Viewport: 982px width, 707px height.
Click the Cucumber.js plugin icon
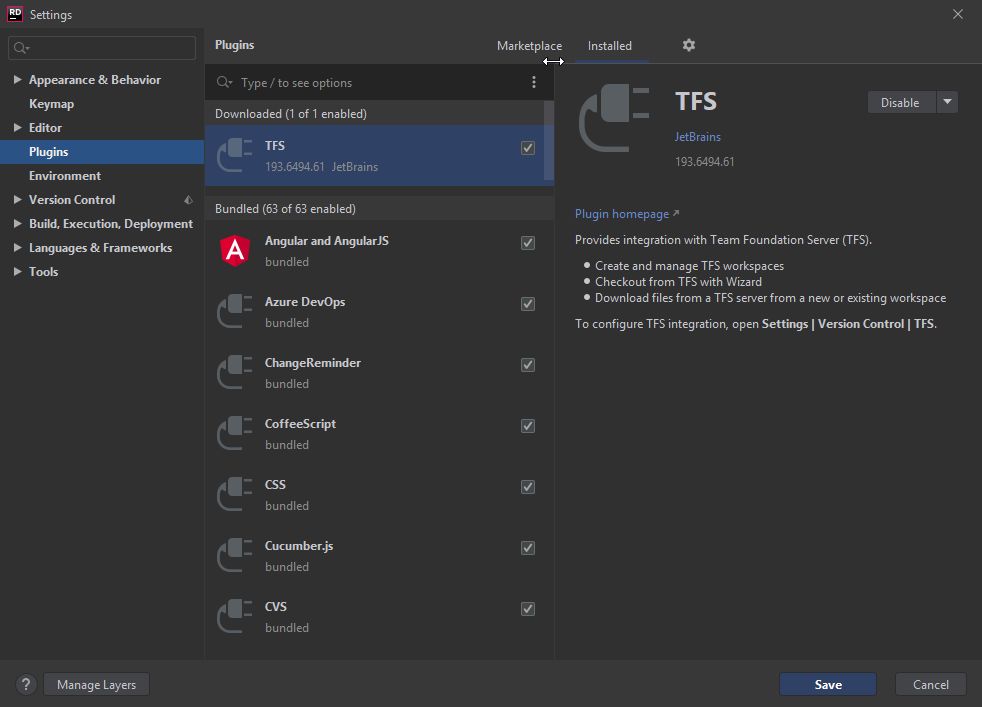coord(234,555)
